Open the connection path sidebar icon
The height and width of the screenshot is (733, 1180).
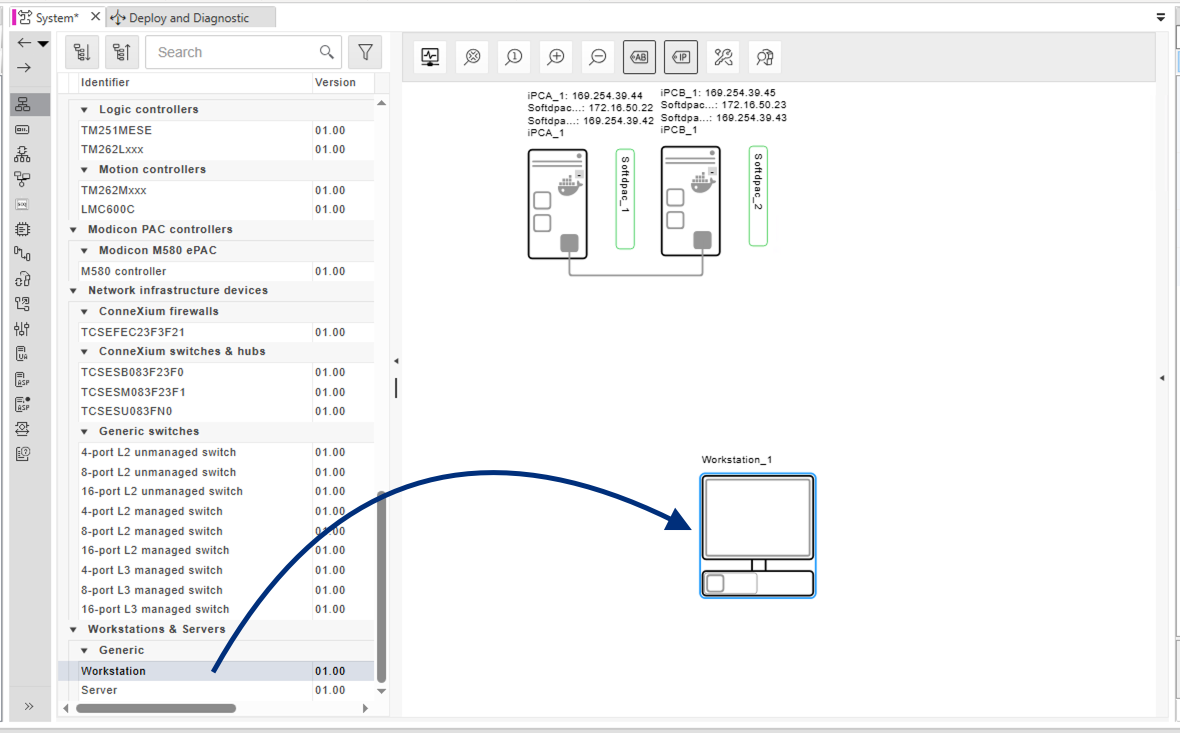(x=23, y=254)
